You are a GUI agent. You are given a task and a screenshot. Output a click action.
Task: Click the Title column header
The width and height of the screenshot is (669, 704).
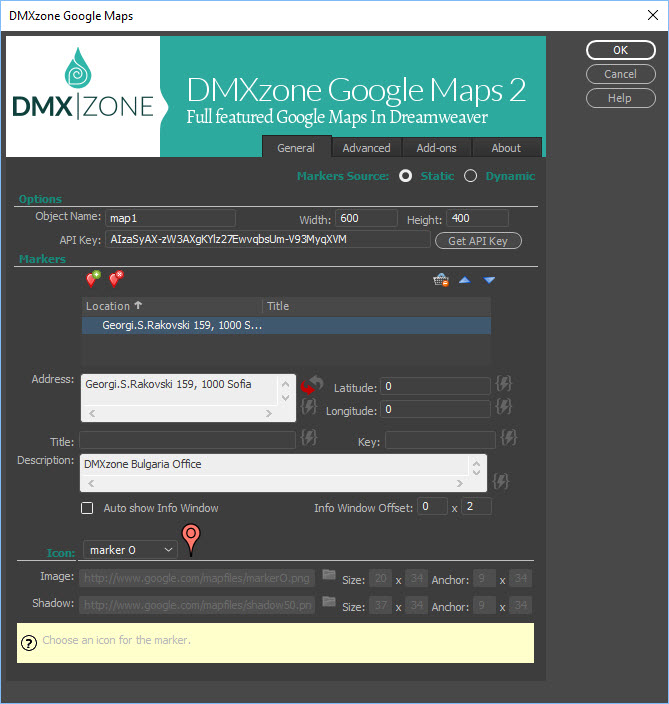376,306
